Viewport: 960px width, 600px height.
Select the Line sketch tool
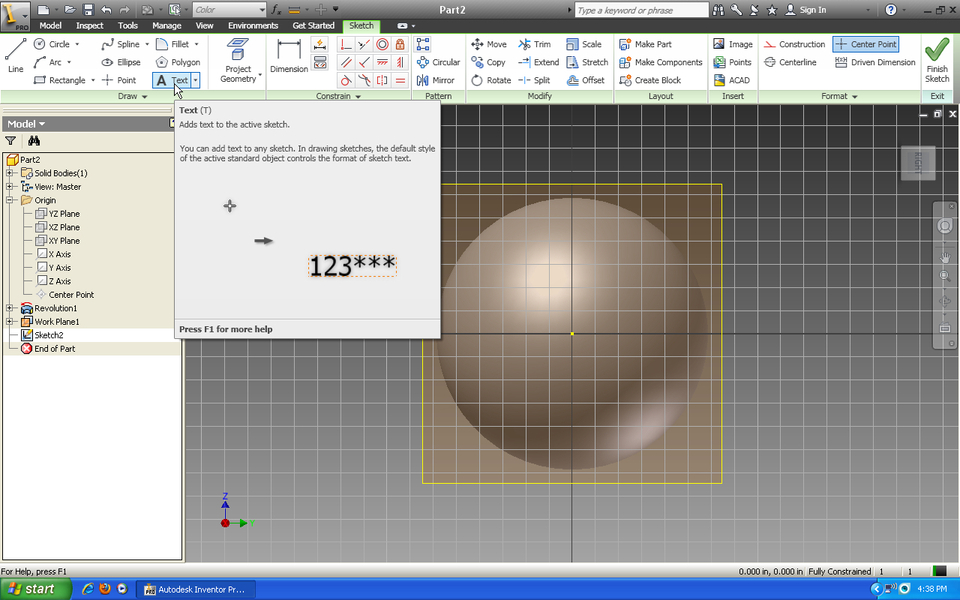coord(15,55)
